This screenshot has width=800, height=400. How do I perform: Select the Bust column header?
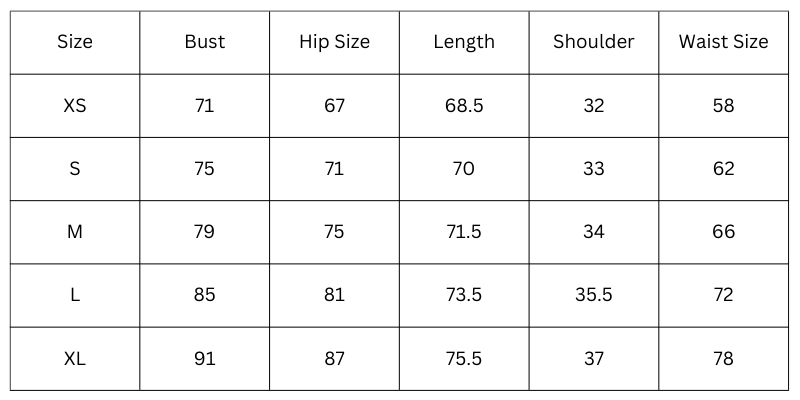[205, 42]
